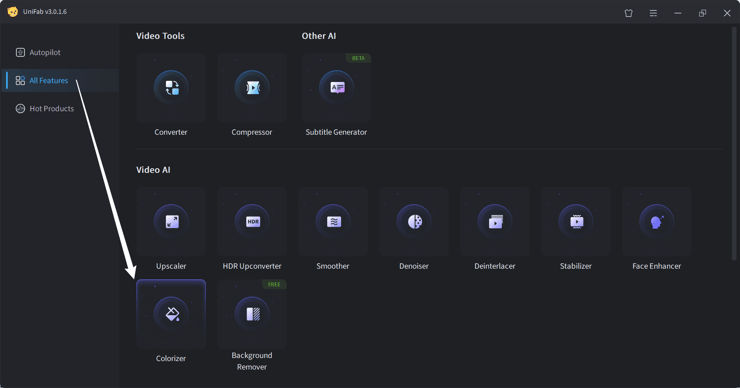
Task: Minimize the UniFab window
Action: (x=678, y=13)
